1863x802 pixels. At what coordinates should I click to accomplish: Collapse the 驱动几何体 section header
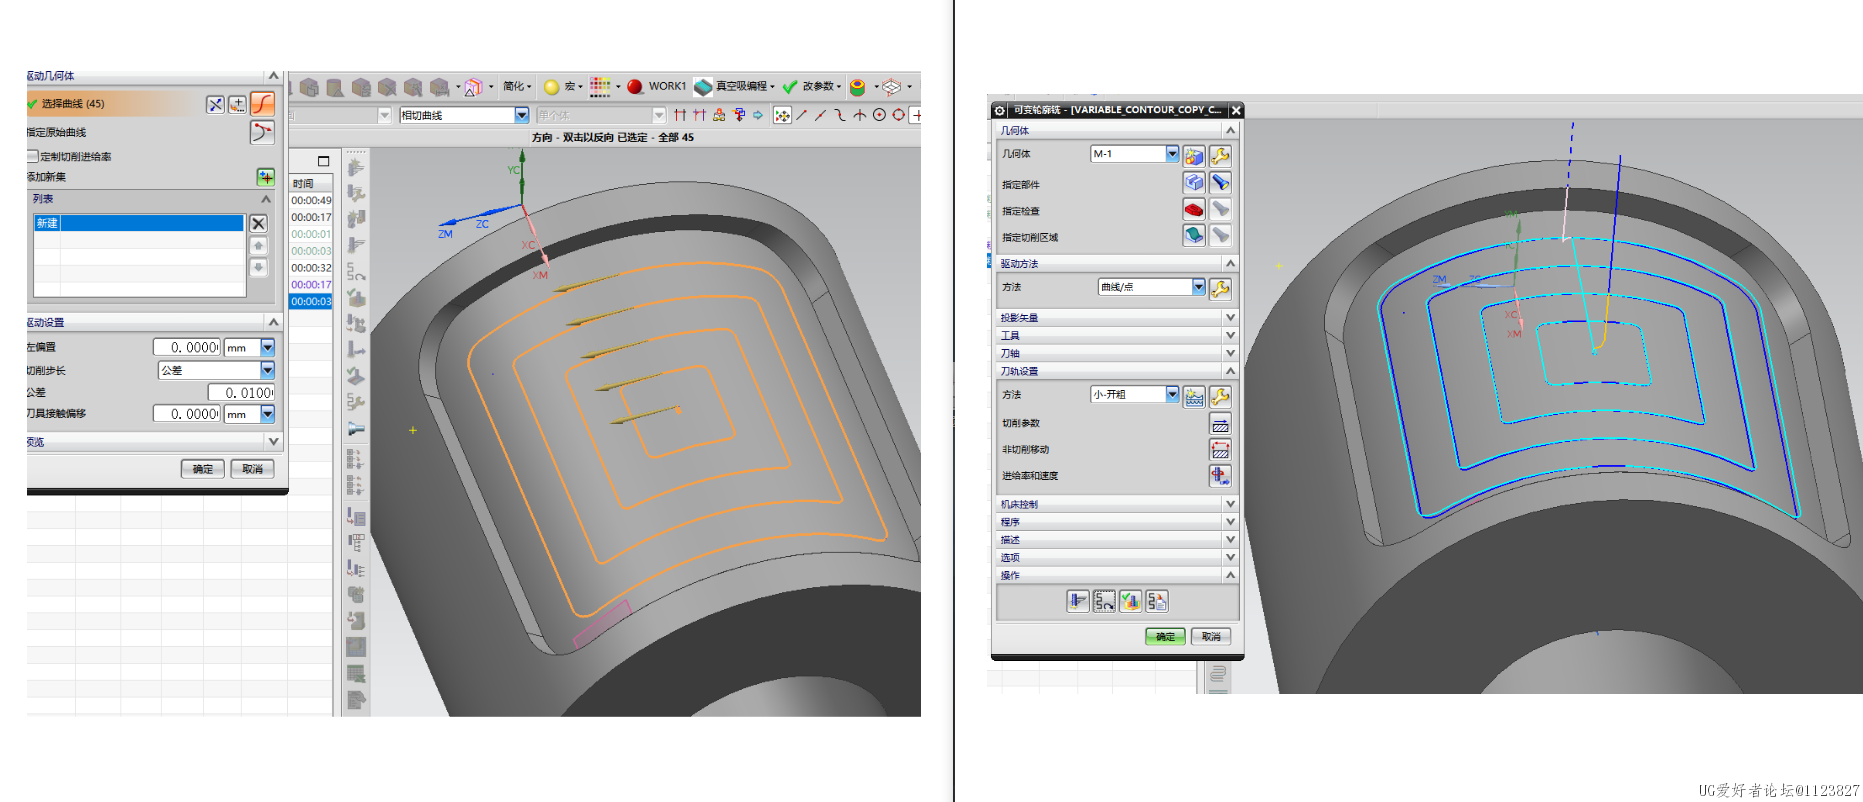pos(273,76)
